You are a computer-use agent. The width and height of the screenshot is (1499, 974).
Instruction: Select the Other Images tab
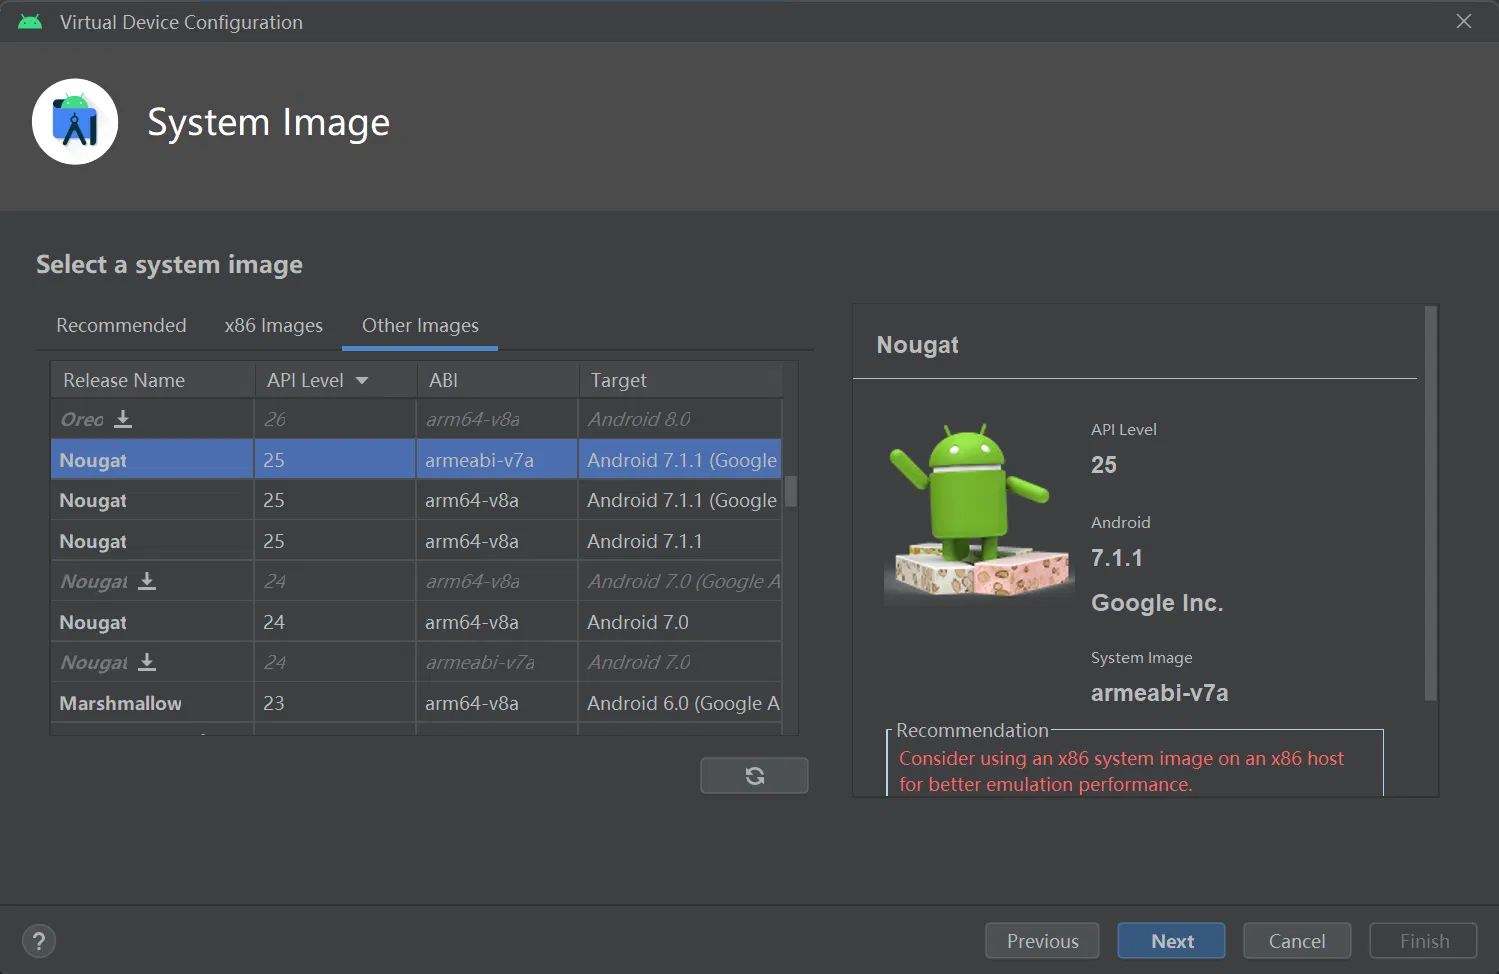coord(420,325)
